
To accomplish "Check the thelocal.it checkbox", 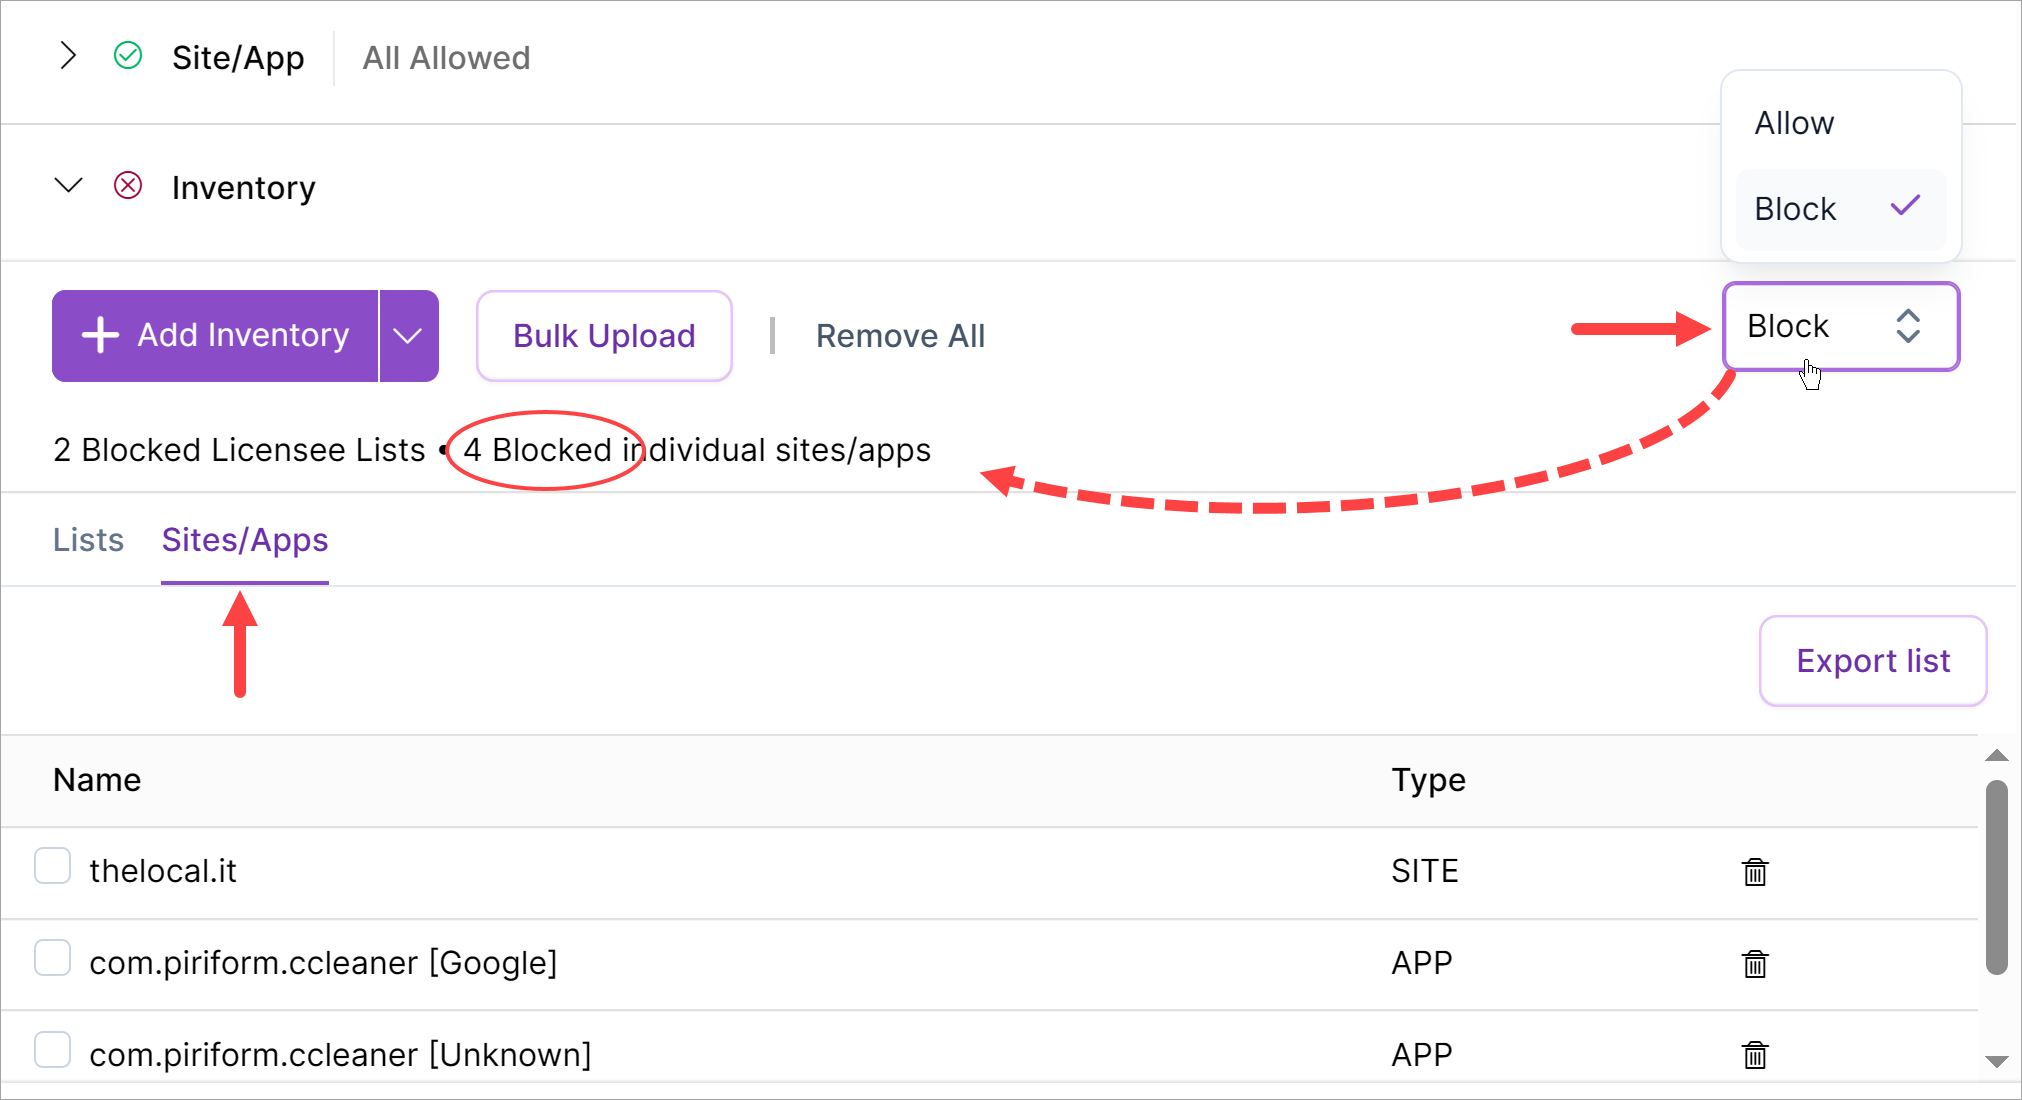I will point(52,866).
